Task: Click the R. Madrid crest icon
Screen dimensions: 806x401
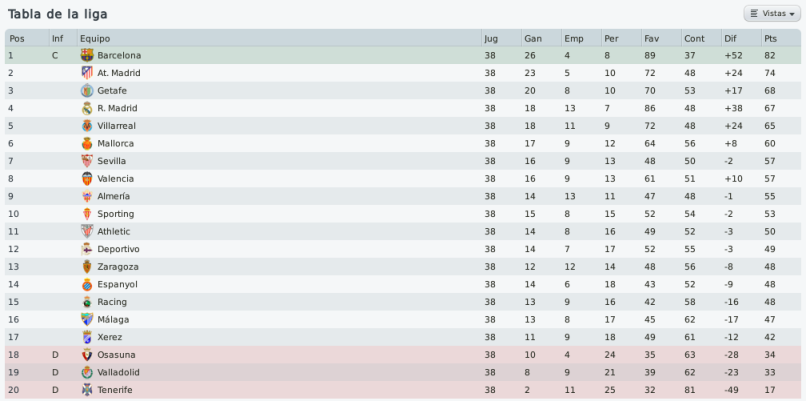Action: 87,108
